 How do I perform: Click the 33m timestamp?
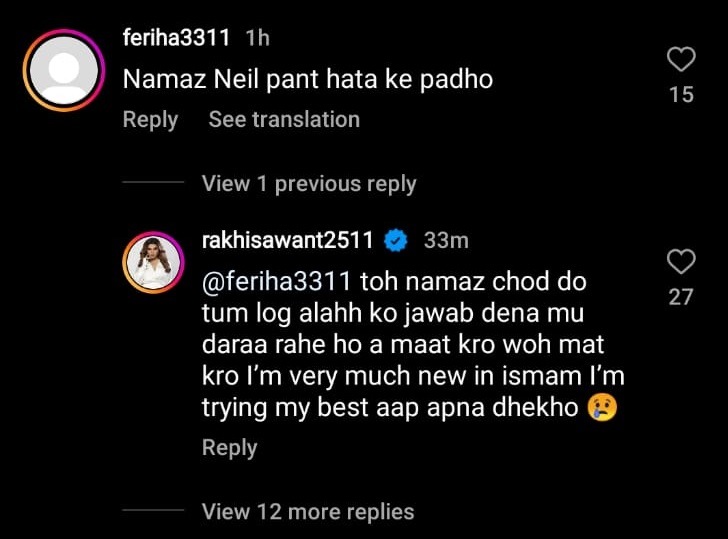point(446,241)
